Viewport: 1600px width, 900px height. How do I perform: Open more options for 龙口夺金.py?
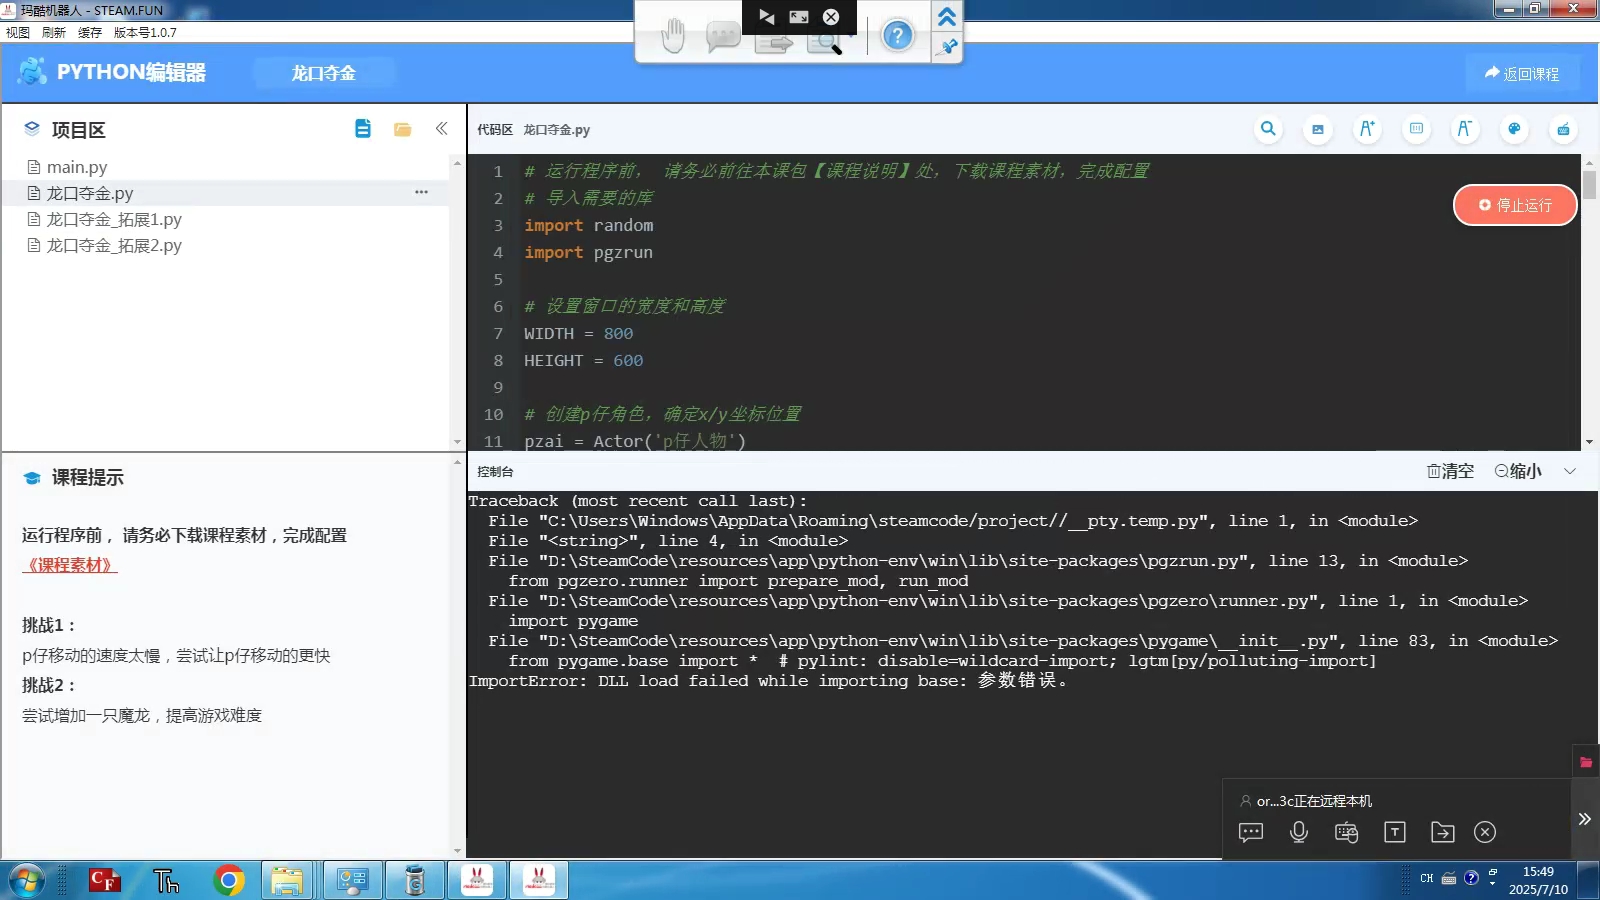click(x=421, y=192)
